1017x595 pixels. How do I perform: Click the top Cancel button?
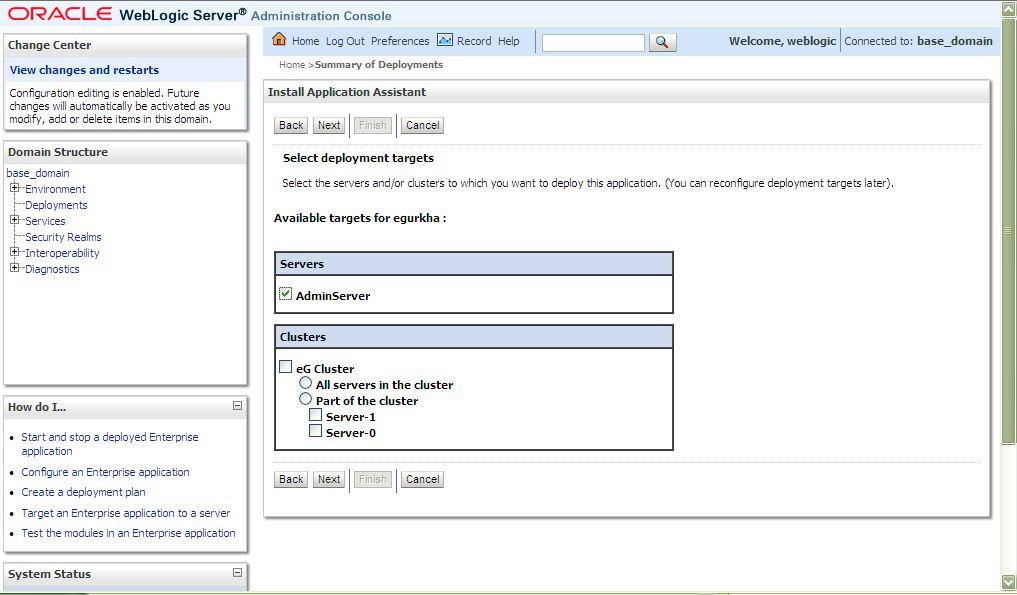(x=422, y=125)
